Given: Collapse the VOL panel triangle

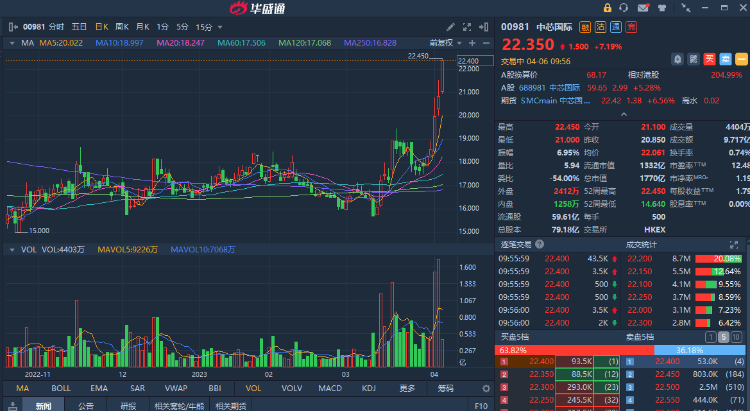Looking at the screenshot, I should click(x=12, y=250).
